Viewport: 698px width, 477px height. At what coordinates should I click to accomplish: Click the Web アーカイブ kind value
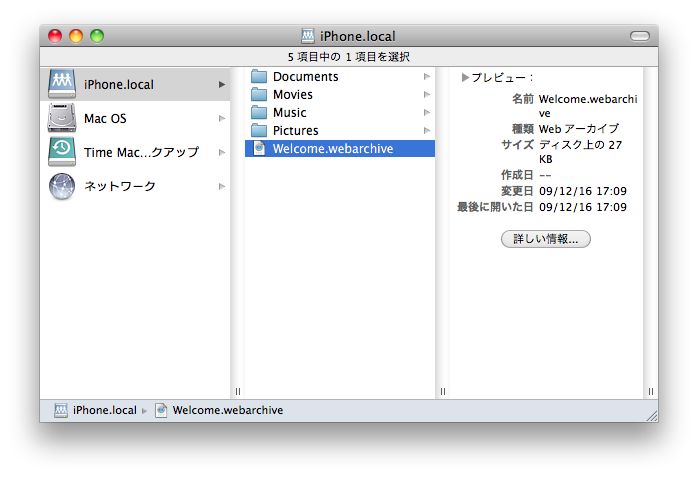pos(579,129)
